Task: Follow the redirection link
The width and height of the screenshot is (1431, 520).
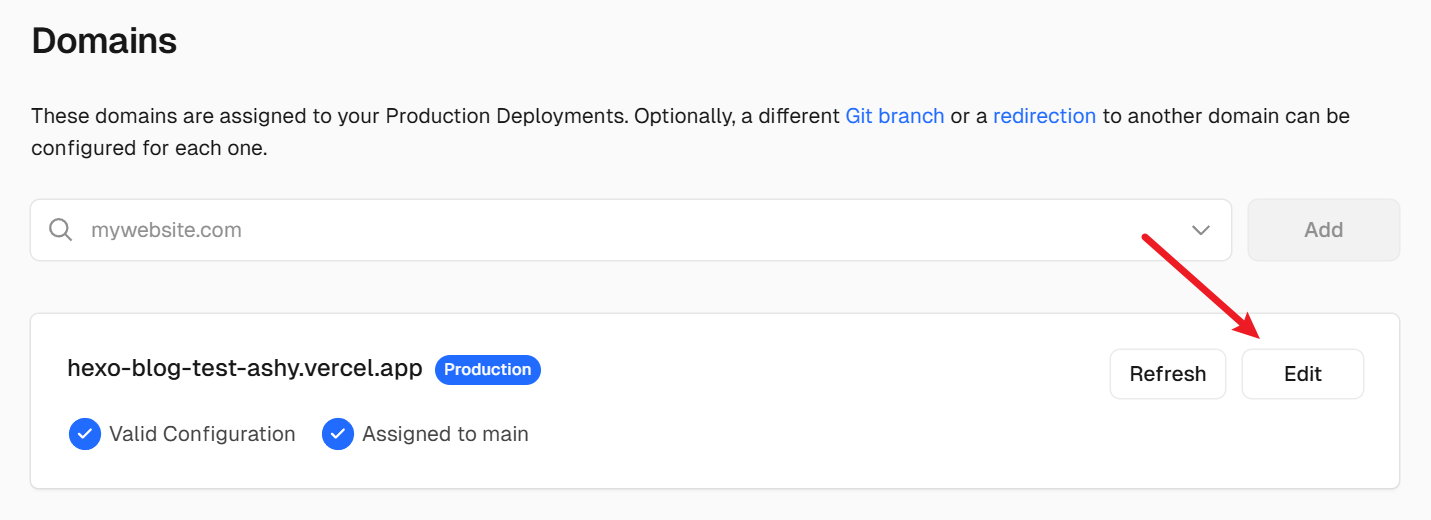Action: pos(1044,116)
